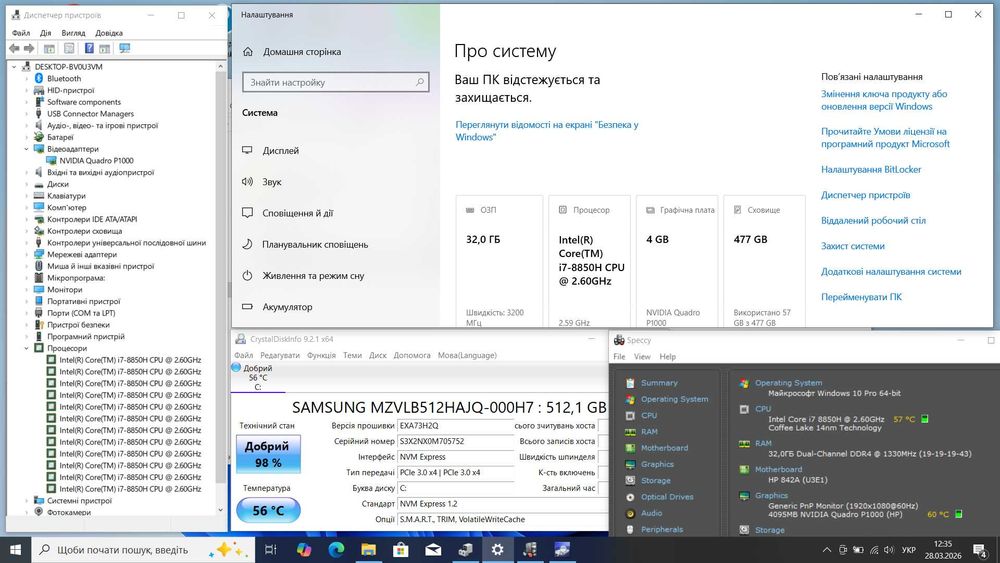Open Функція menu in CrystalDiskInfo
This screenshot has height=563, width=1000.
click(x=321, y=355)
